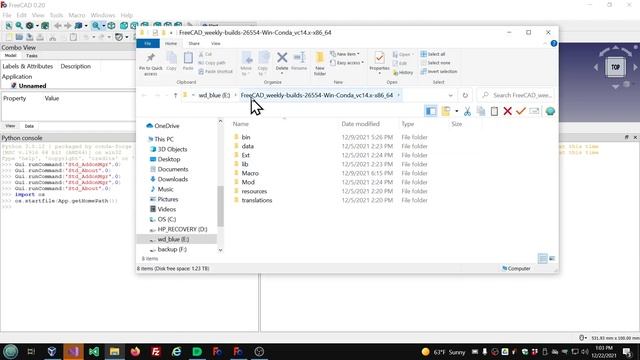Select the translations folder
Viewport: 640px width, 360px height.
point(256,200)
